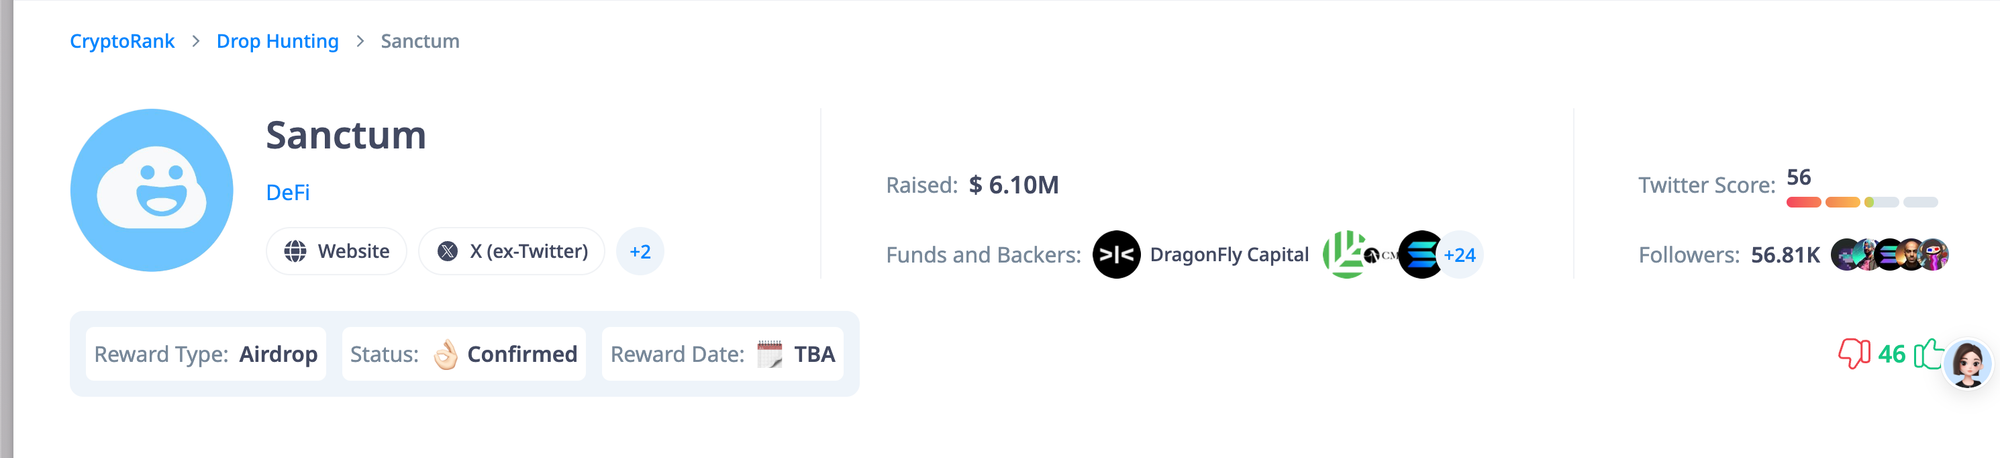Click the DragonFly Capital name
The width and height of the screenshot is (2000, 458).
(1229, 255)
